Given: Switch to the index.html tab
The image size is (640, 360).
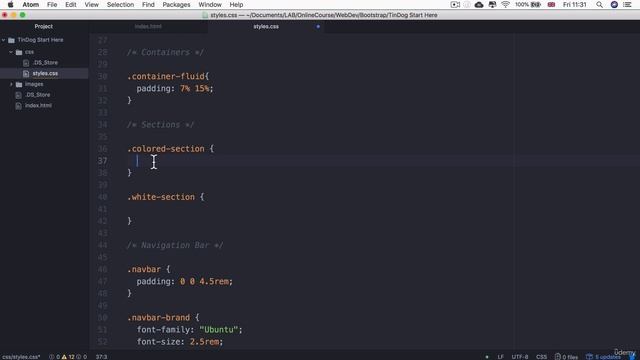Looking at the screenshot, I should coord(148,27).
